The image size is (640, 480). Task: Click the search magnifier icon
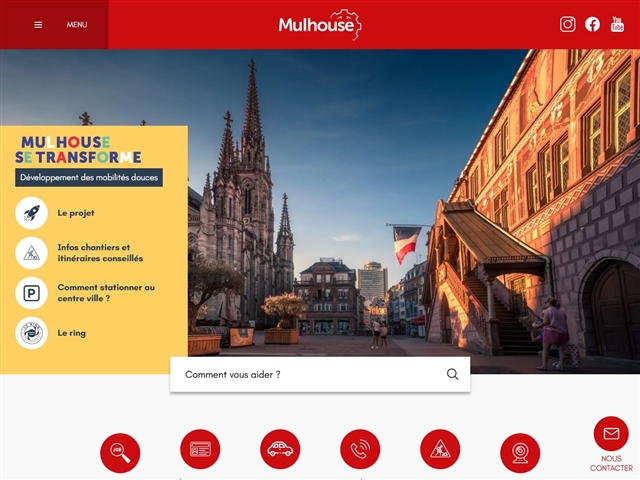point(452,374)
